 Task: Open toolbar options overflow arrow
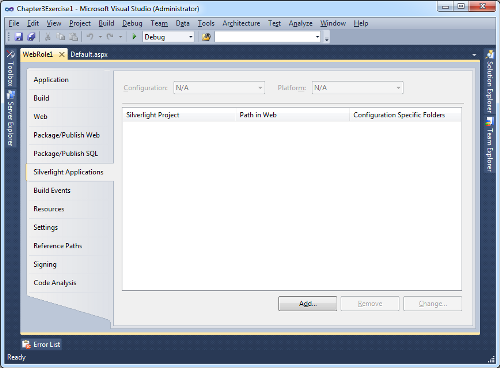(327, 37)
